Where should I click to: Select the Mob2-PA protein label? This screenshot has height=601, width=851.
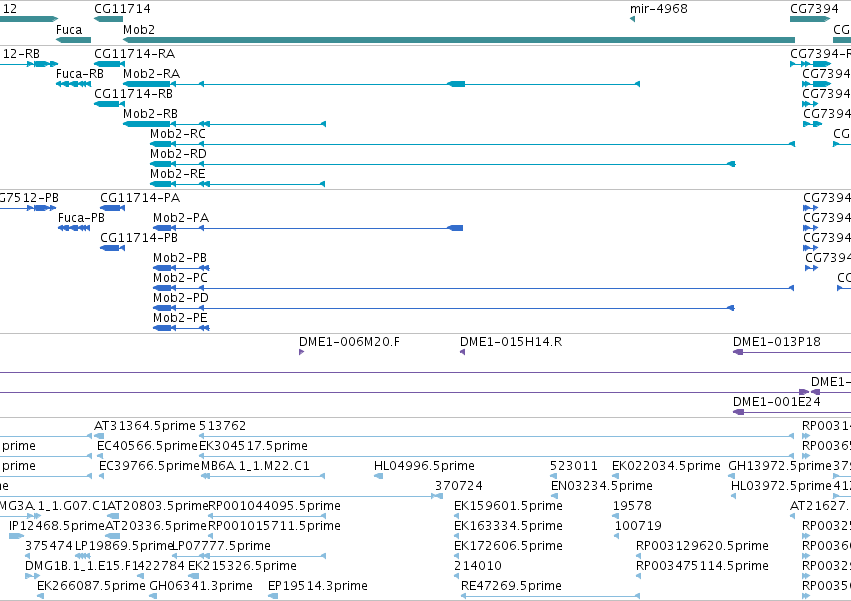point(181,218)
